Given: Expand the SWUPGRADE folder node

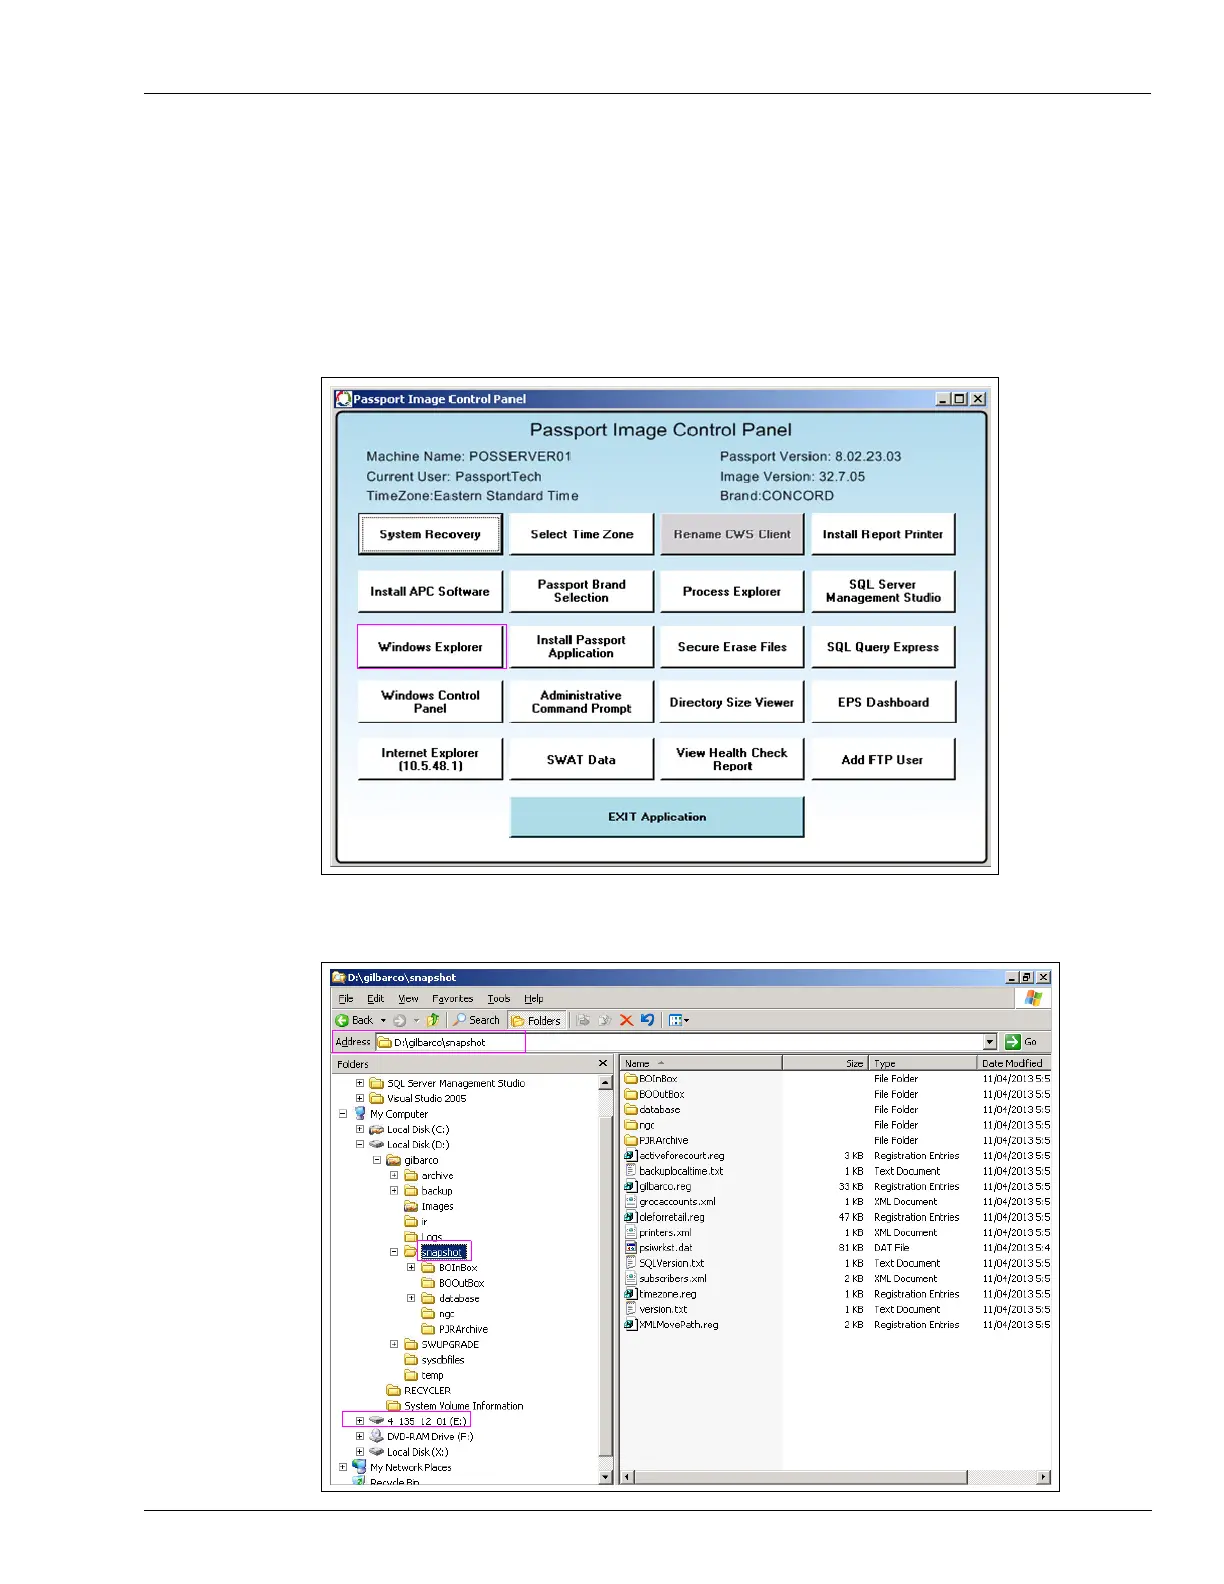Looking at the screenshot, I should click(394, 1344).
